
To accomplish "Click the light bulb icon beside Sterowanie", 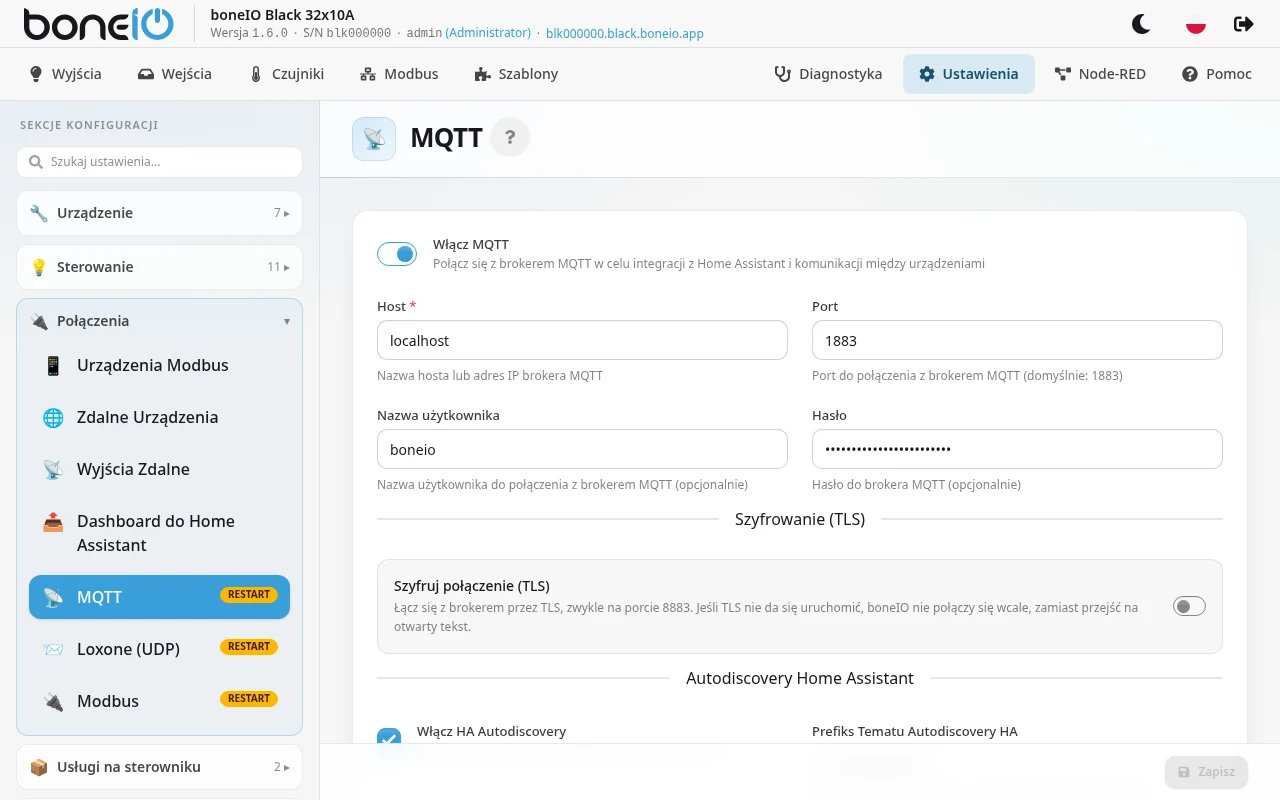I will 39,267.
